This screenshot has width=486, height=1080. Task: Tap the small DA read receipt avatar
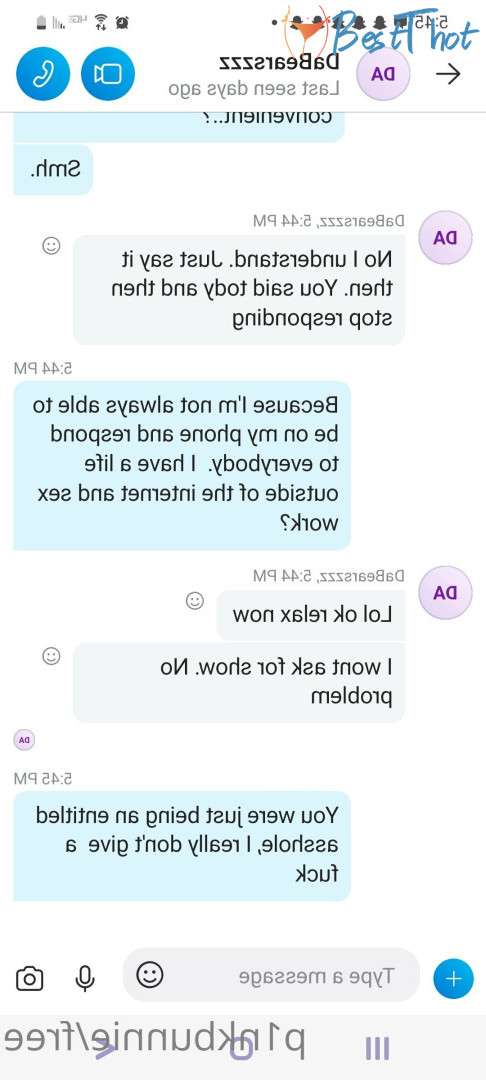(x=24, y=740)
